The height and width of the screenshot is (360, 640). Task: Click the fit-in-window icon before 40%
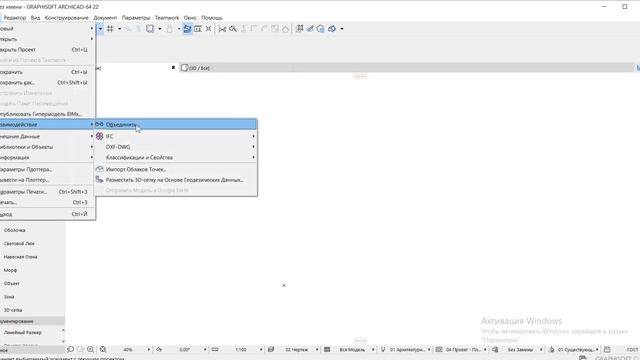(x=103, y=349)
